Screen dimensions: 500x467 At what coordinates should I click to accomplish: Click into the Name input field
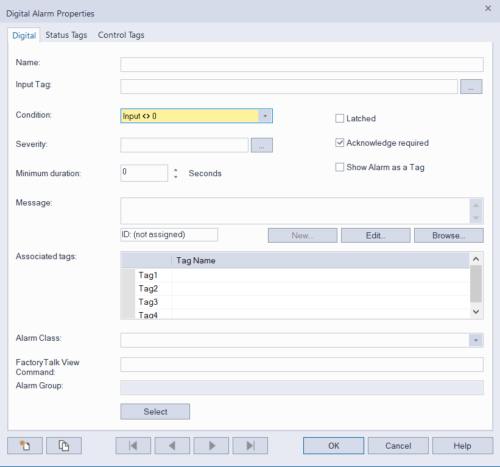[x=302, y=64]
